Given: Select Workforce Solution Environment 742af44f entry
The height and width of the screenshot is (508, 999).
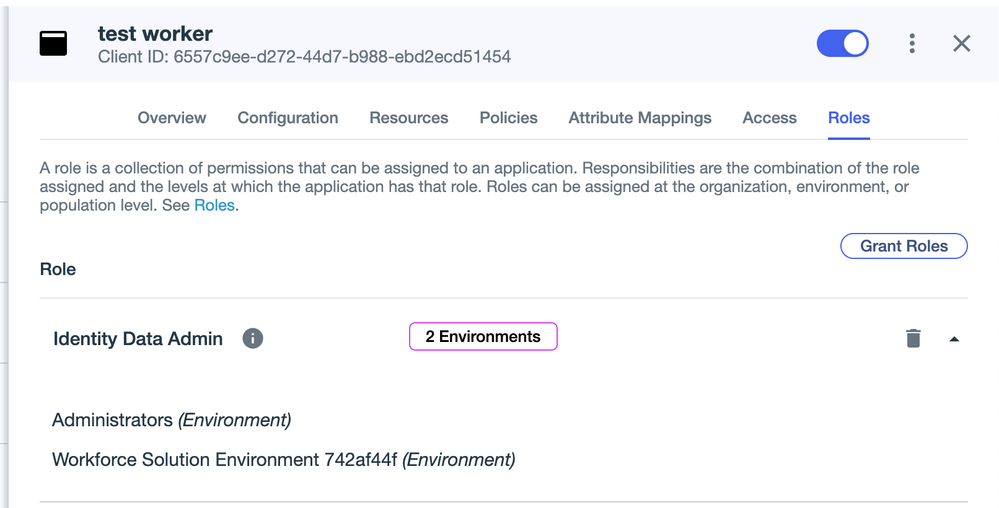Looking at the screenshot, I should point(283,460).
